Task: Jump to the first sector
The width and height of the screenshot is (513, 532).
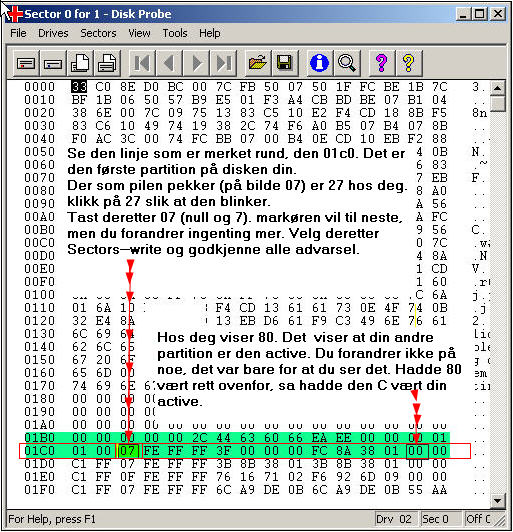Action: pyautogui.click(x=142, y=63)
